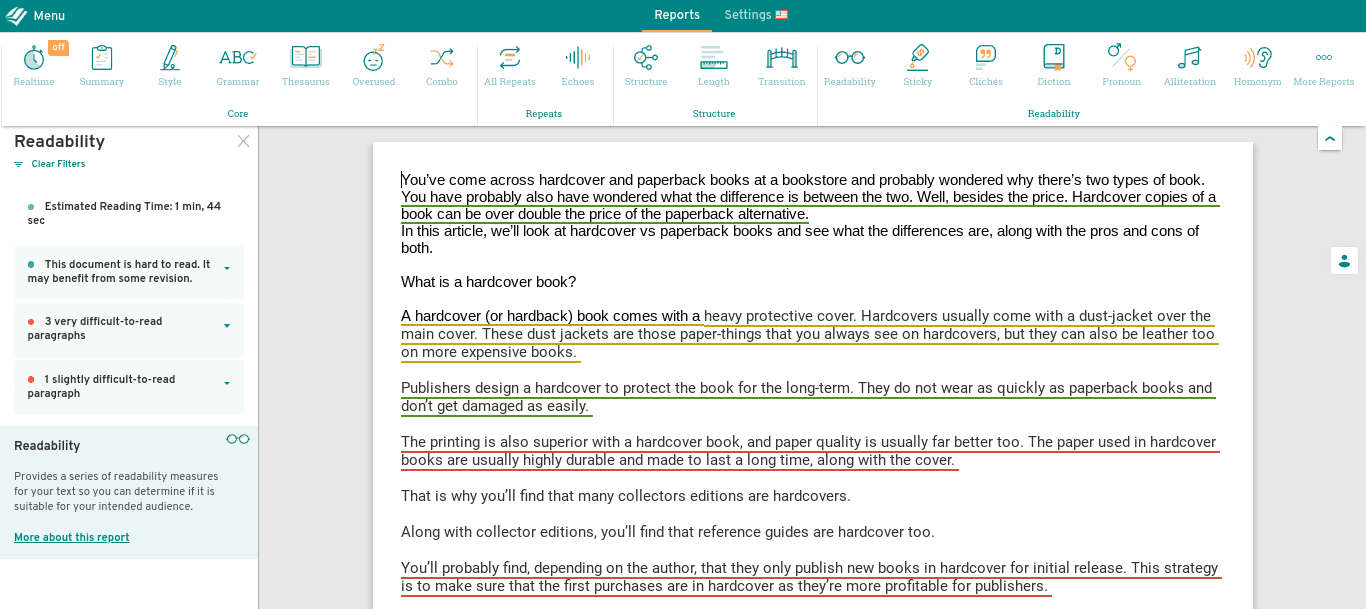Run the Sticky sentences report
The image size is (1366, 609).
918,65
